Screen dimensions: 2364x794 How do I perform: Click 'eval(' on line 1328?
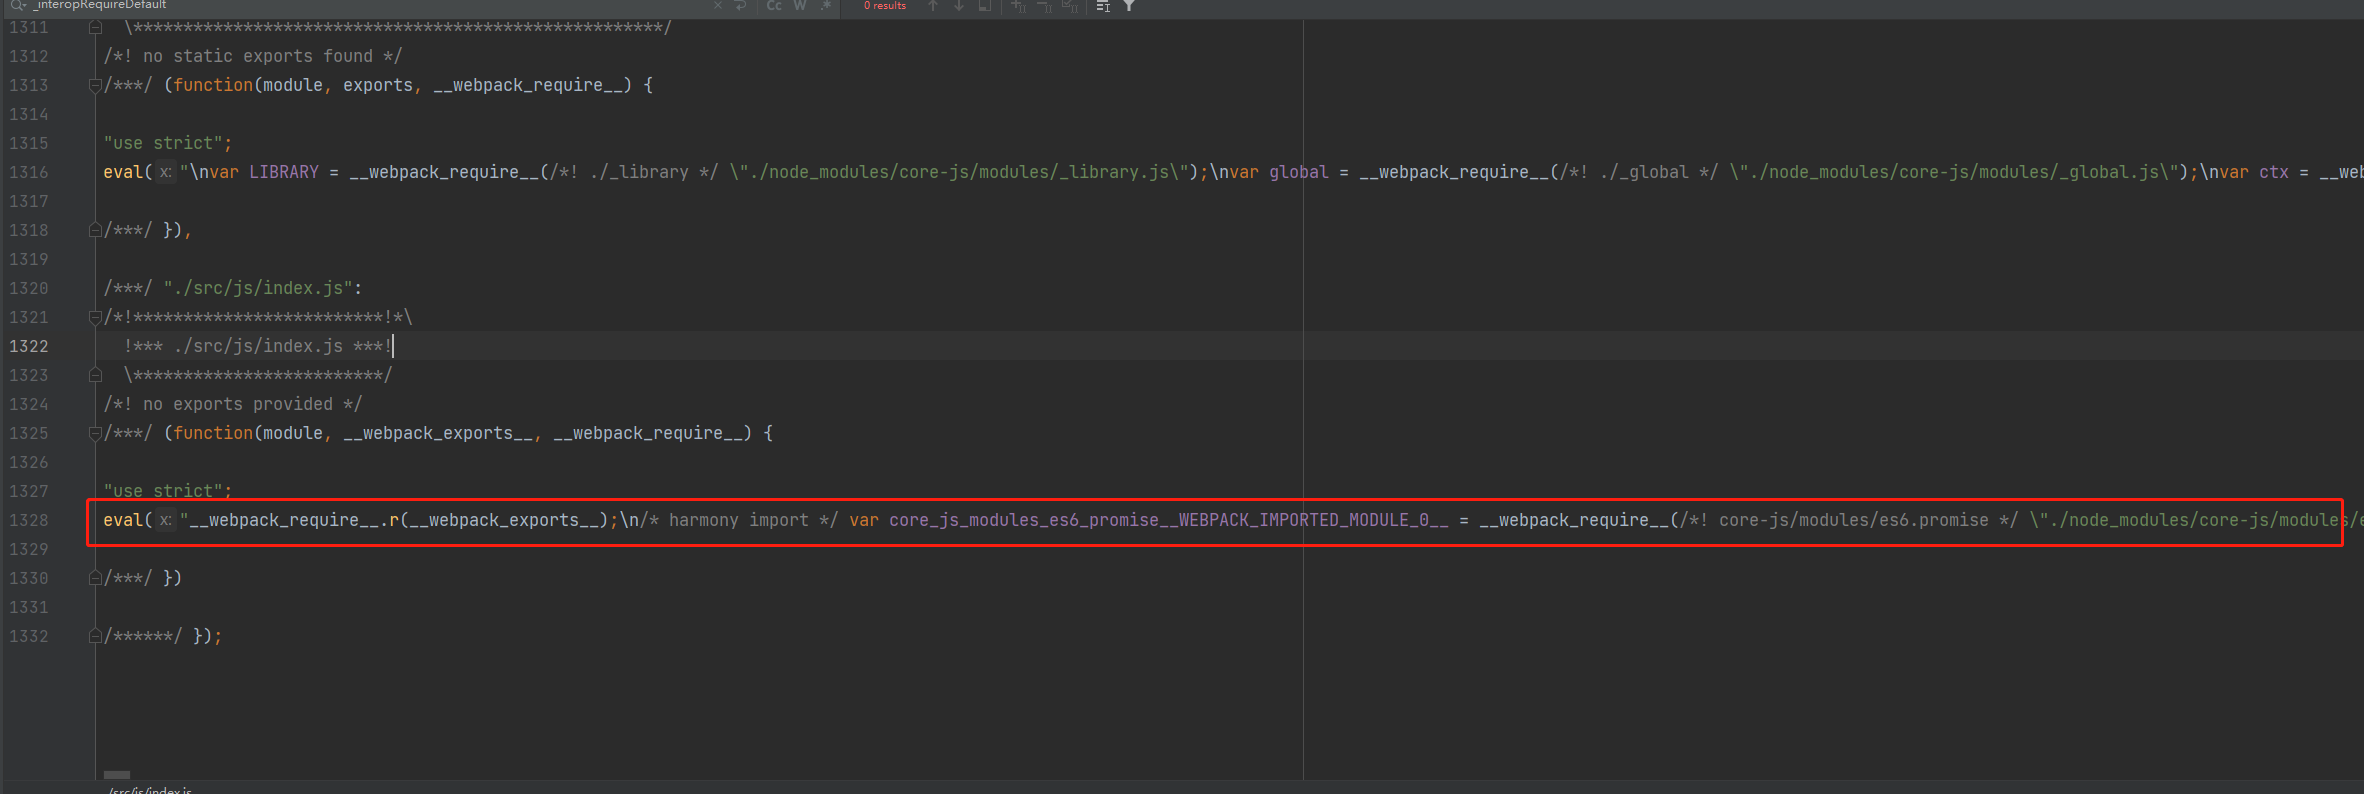click(x=128, y=520)
